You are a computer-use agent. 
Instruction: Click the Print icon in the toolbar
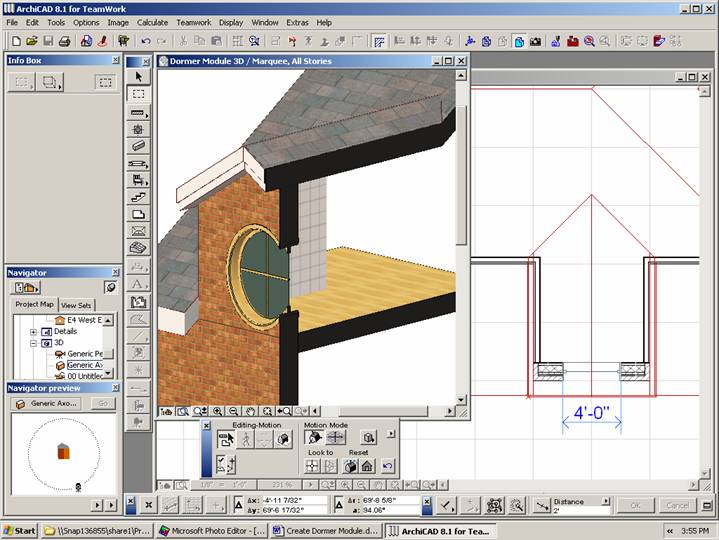(x=65, y=41)
